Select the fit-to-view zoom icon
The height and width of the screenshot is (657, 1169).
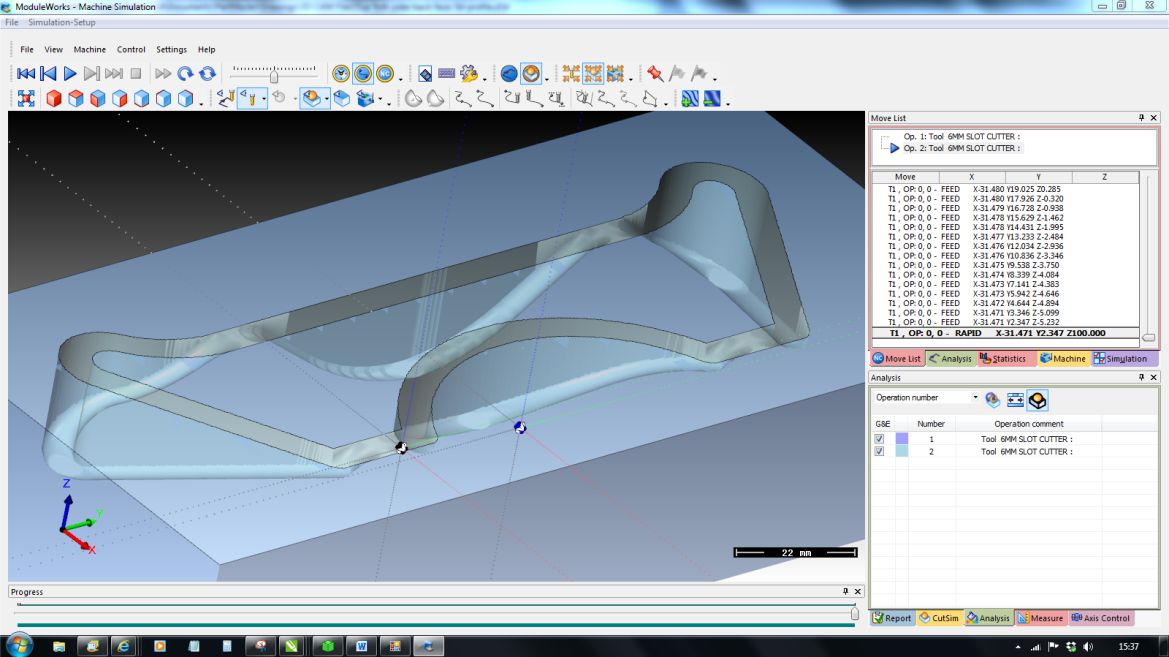pos(25,98)
